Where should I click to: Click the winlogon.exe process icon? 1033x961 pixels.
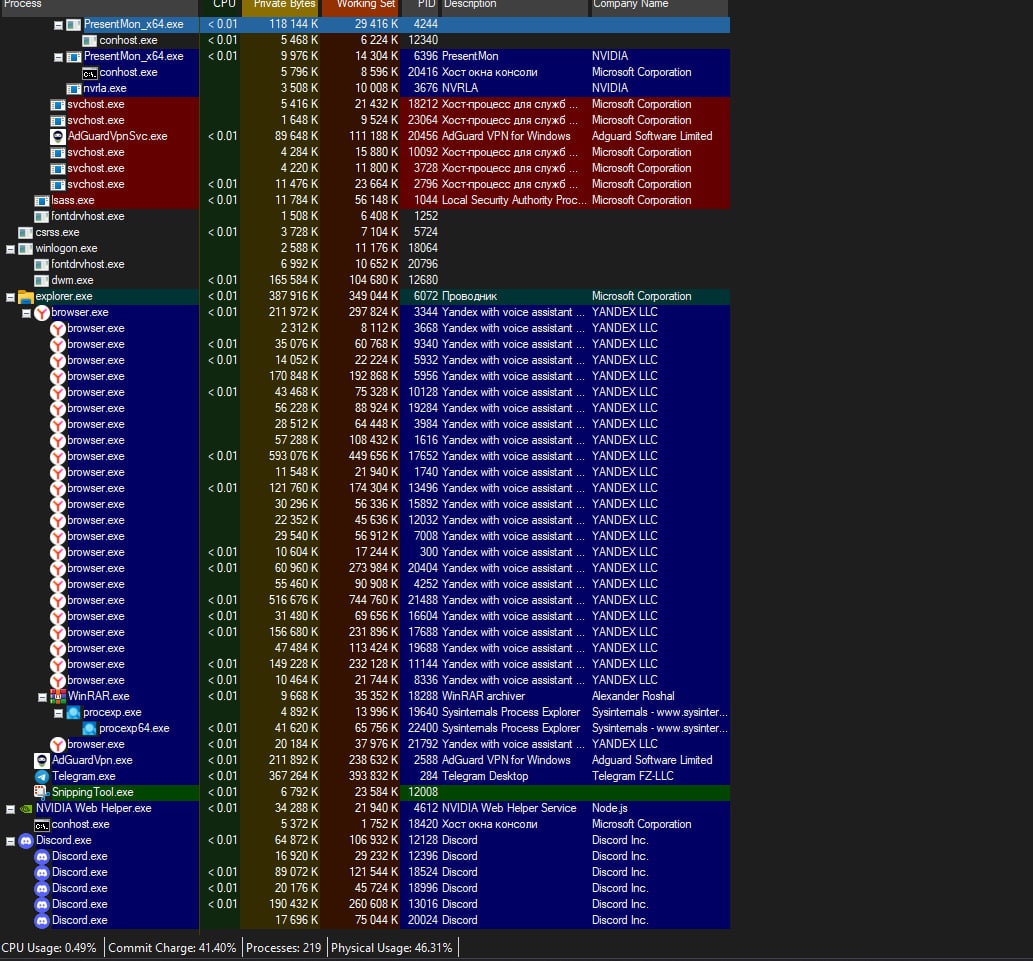pyautogui.click(x=26, y=248)
